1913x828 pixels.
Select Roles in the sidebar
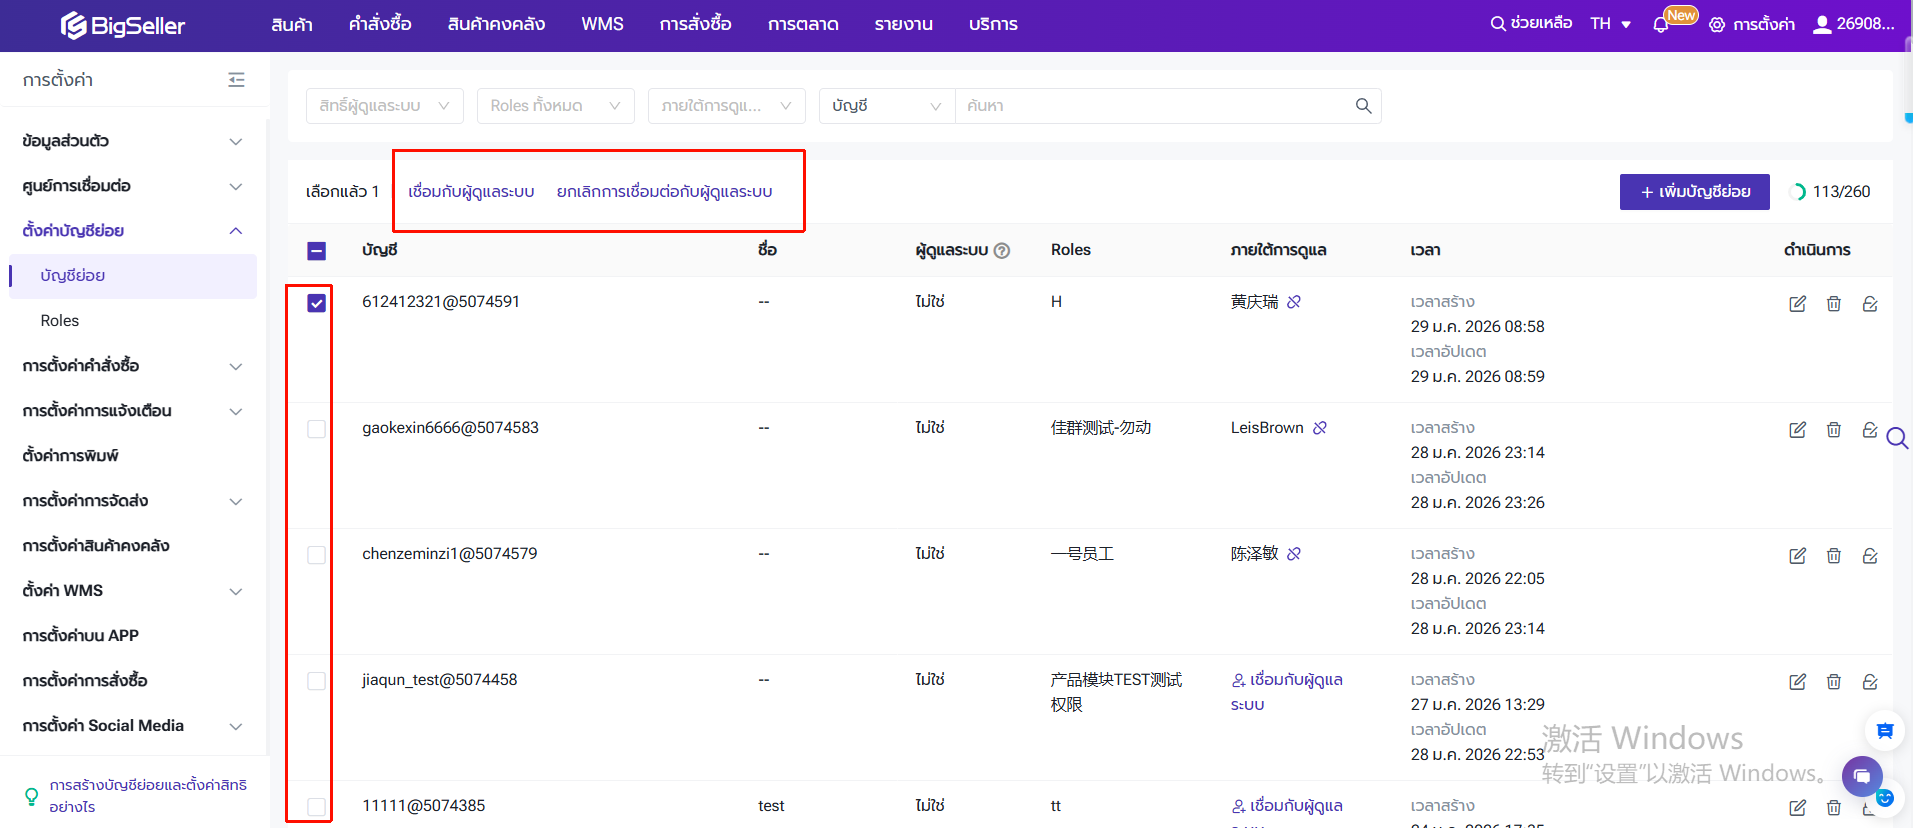click(60, 321)
